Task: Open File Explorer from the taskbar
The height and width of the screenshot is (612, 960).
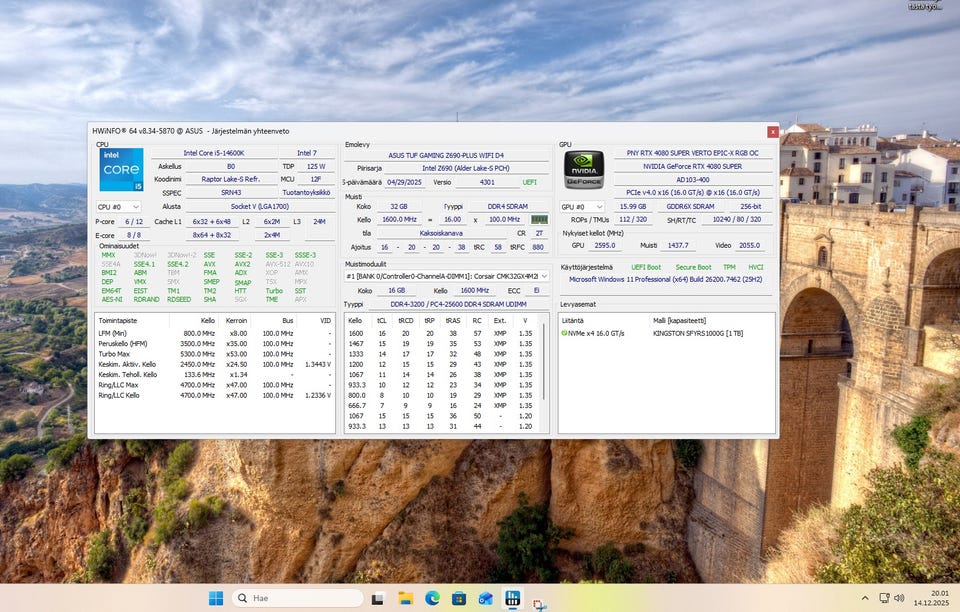Action: pos(405,598)
